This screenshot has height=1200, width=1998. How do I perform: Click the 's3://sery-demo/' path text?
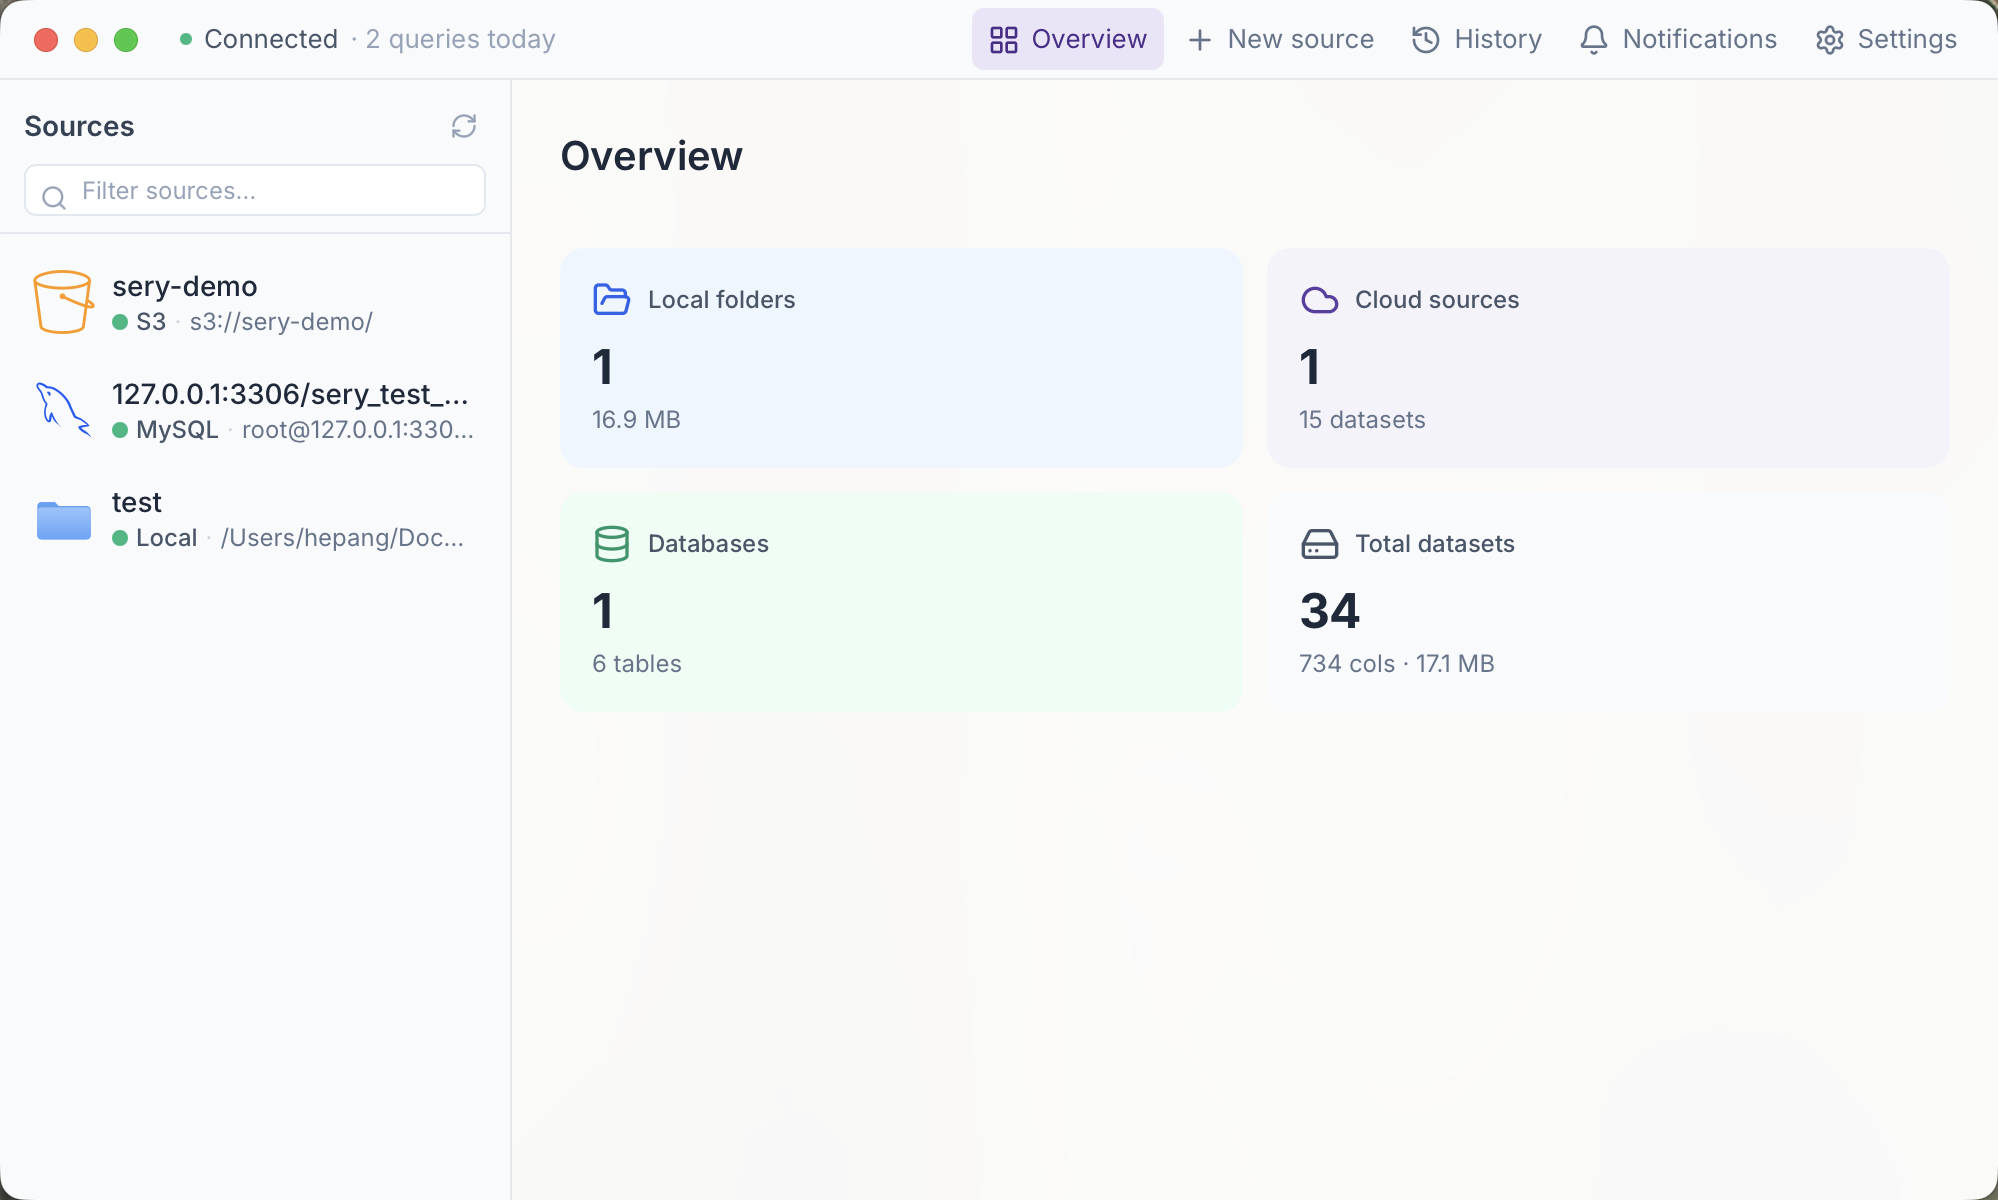point(281,322)
